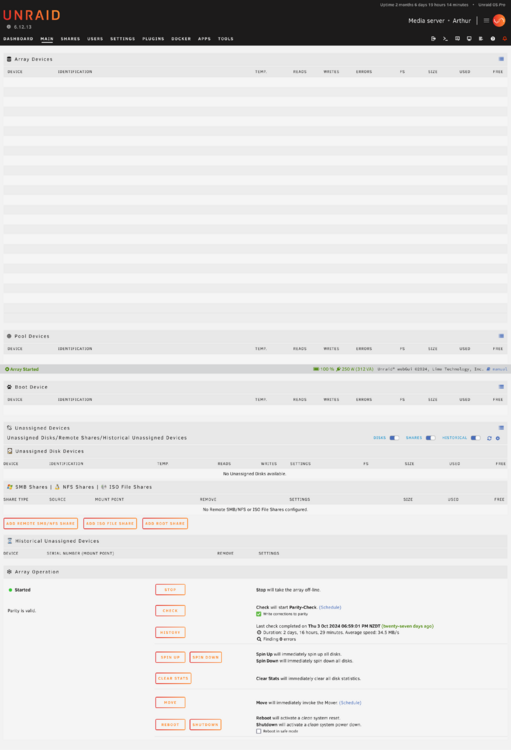Click the Parity is valid text
The height and width of the screenshot is (750, 511).
tap(22, 611)
